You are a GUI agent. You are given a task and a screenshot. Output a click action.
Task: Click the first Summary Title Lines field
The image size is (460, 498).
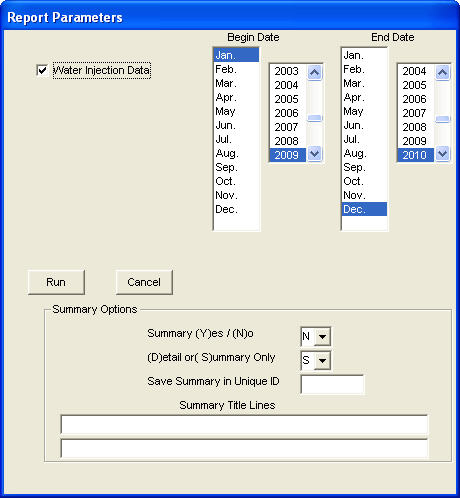pyautogui.click(x=244, y=424)
